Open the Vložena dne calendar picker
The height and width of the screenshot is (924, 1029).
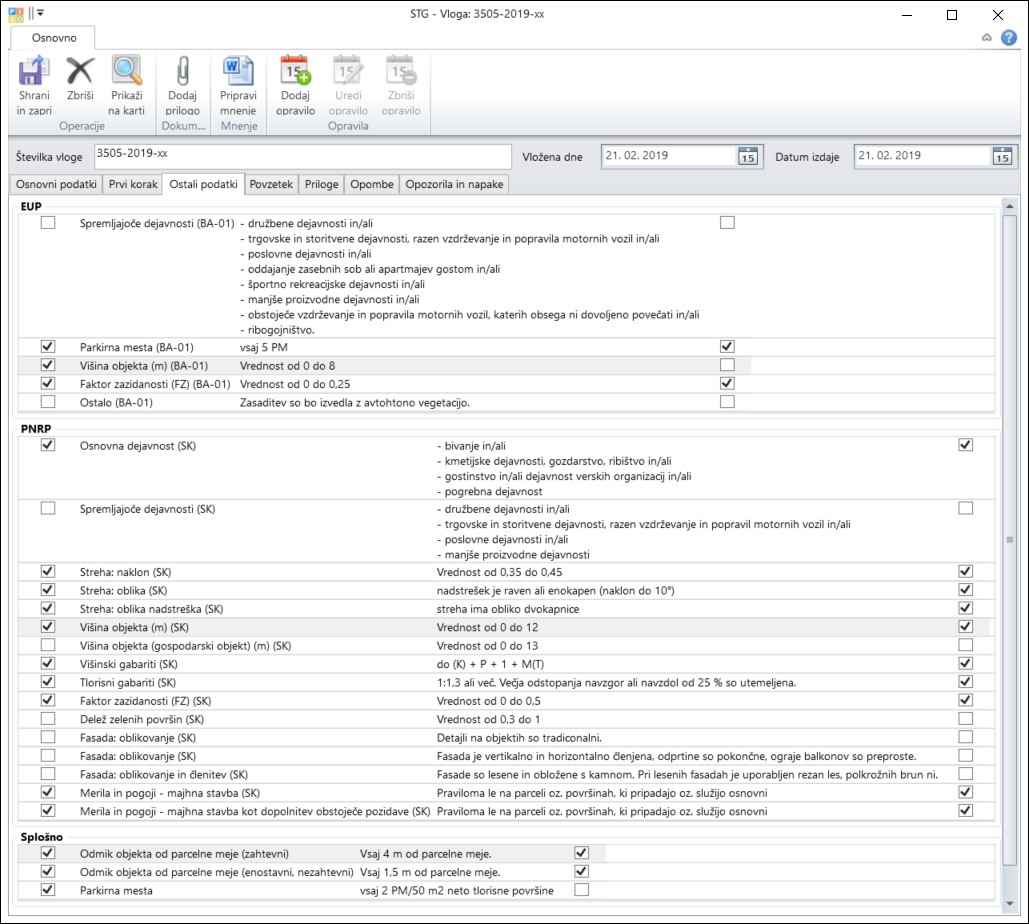click(x=747, y=156)
